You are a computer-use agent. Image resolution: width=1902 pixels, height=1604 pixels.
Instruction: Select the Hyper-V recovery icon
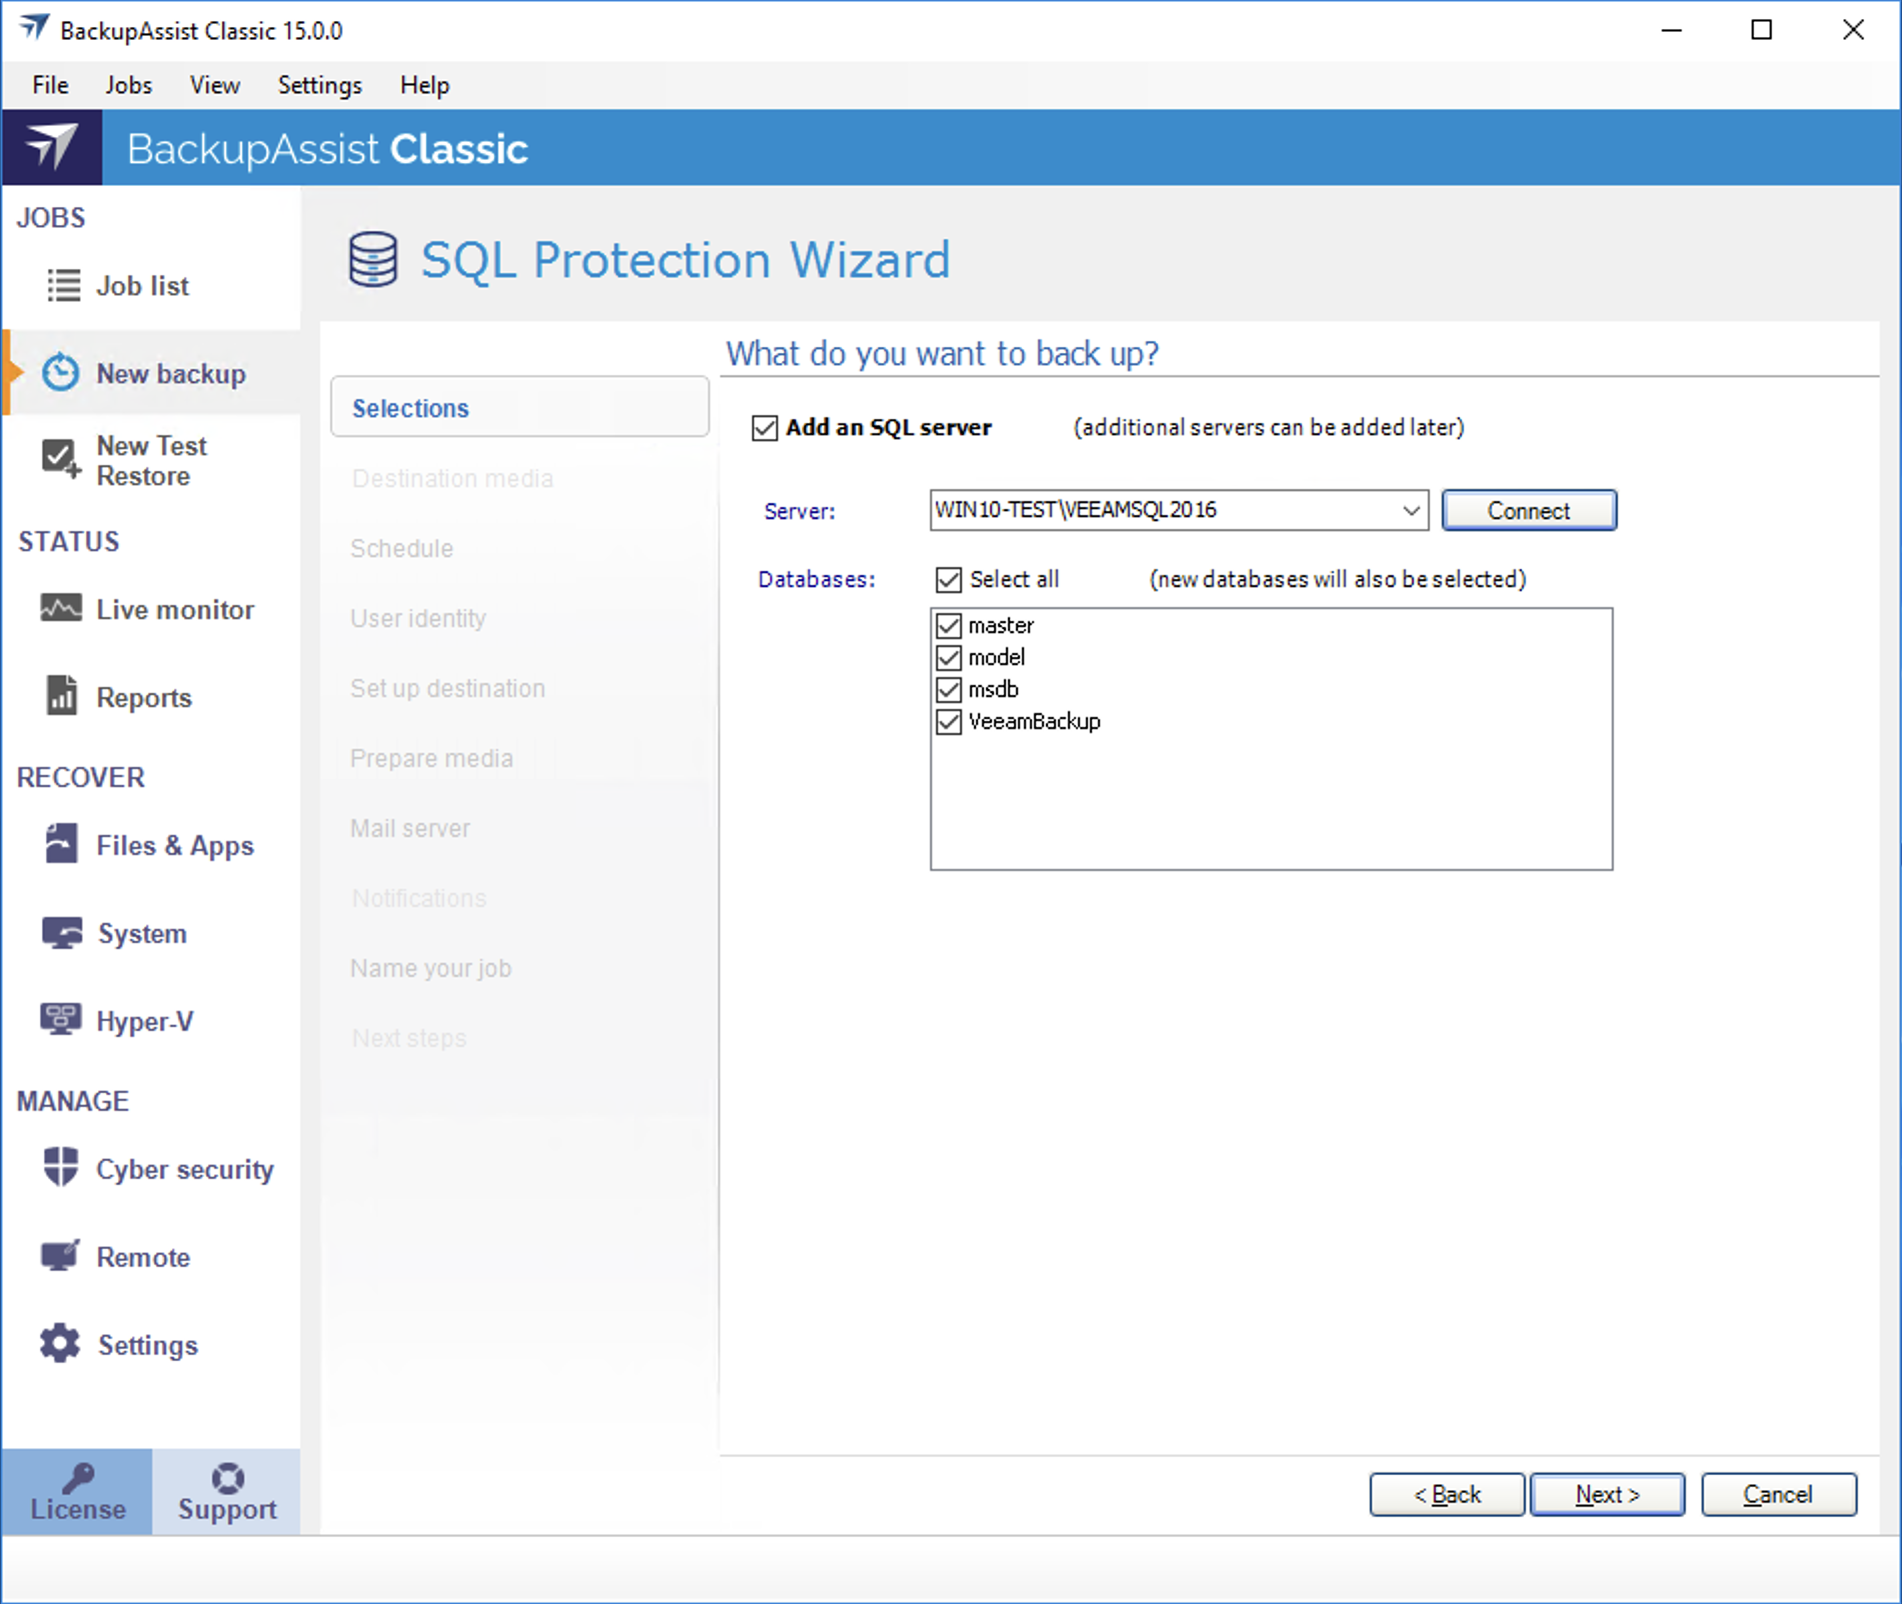61,1020
